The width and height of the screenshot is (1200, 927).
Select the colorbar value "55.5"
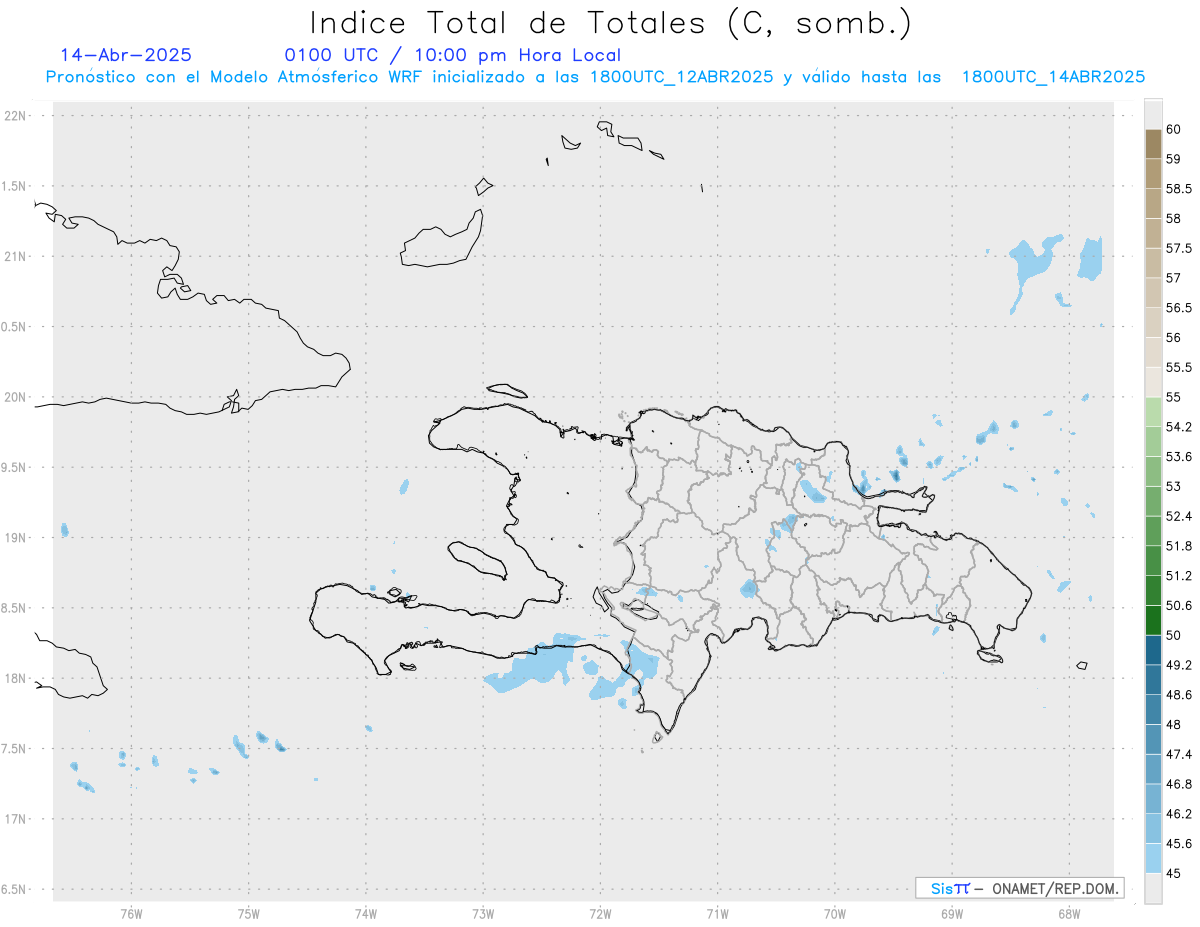click(x=1178, y=367)
